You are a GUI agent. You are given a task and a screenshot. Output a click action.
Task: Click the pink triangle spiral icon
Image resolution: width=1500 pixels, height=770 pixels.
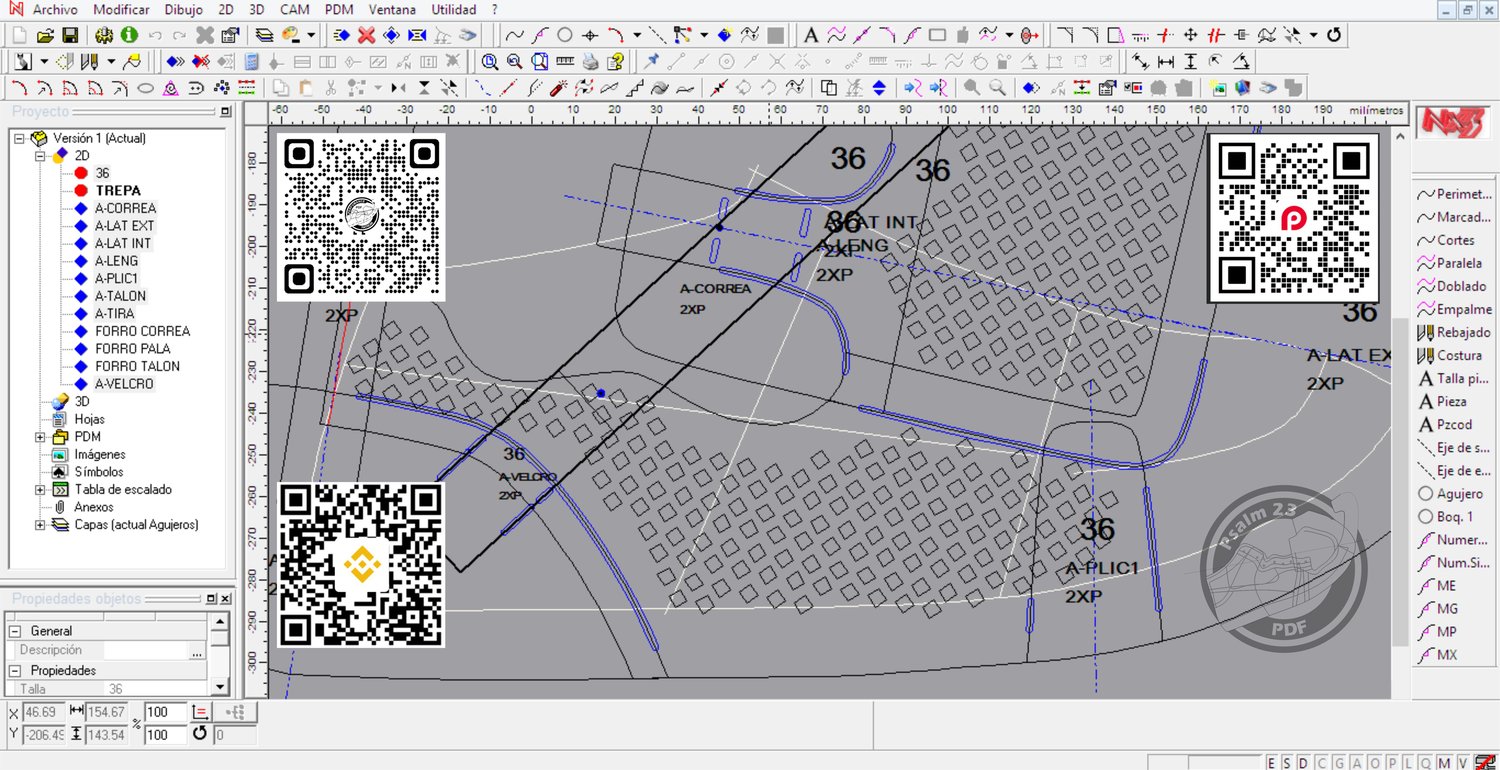pos(170,88)
